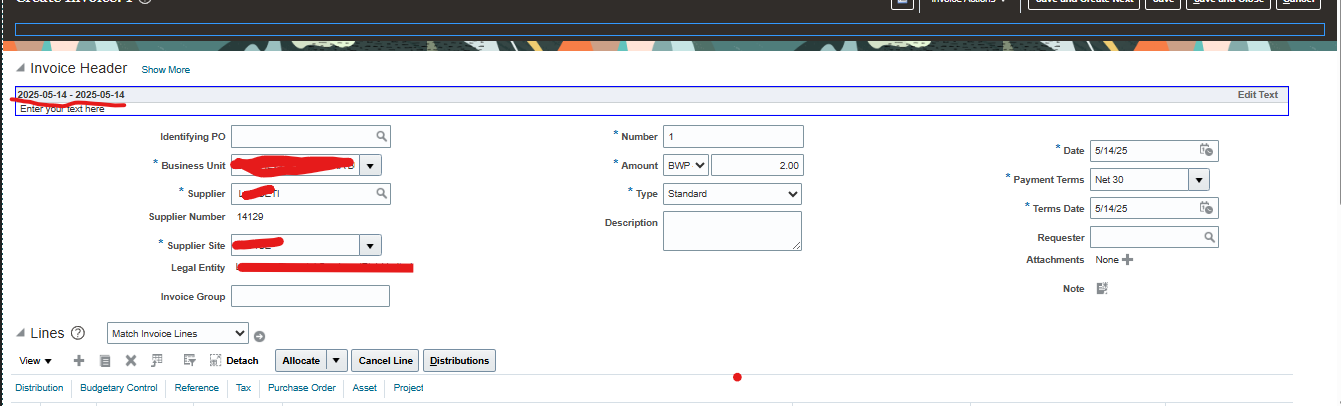Click the Save and Close button
Image resolution: width=1341 pixels, height=406 pixels.
coord(1228,3)
